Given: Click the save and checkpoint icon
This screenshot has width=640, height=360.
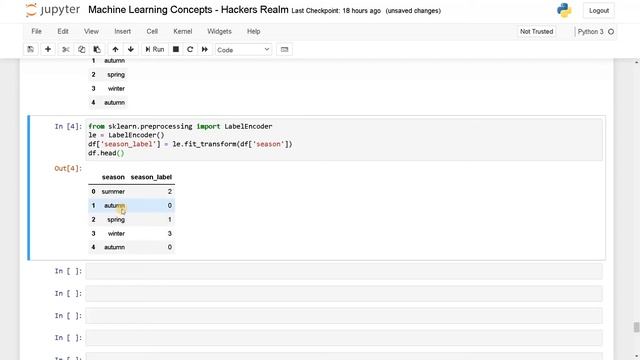Looking at the screenshot, I should [31, 49].
